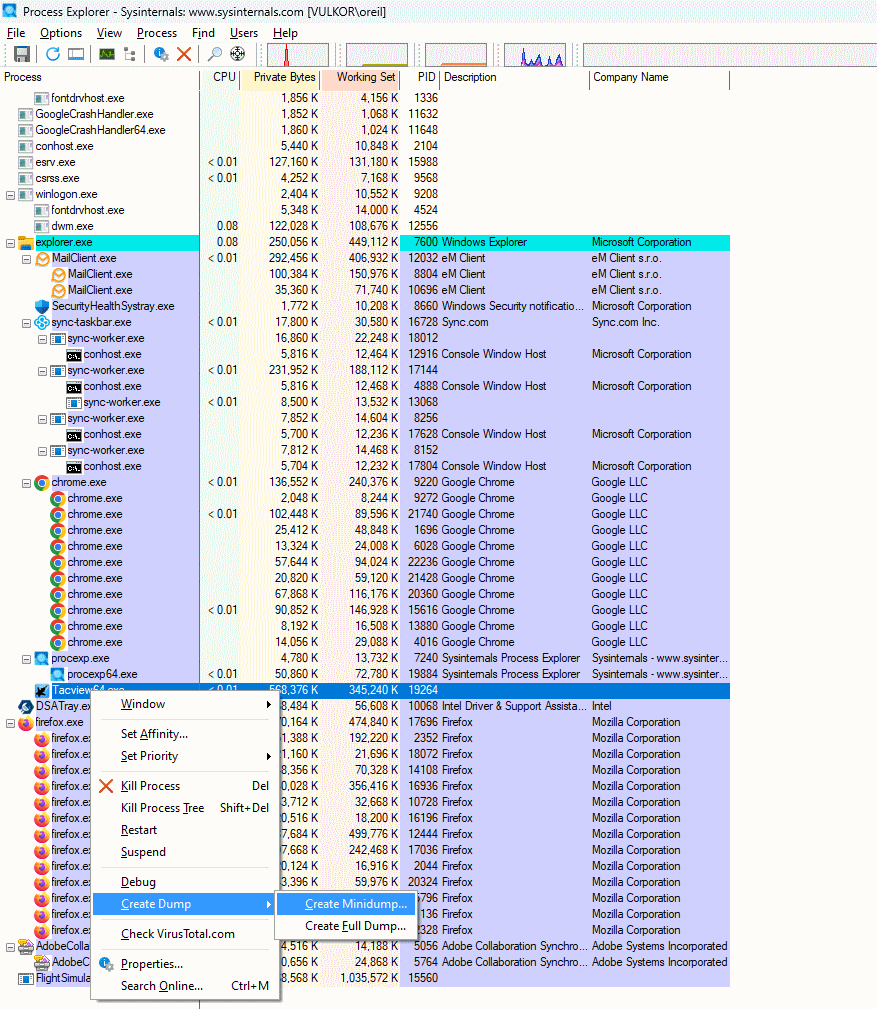Select Kill Process Tree in context menu
The image size is (877, 1009).
click(185, 808)
